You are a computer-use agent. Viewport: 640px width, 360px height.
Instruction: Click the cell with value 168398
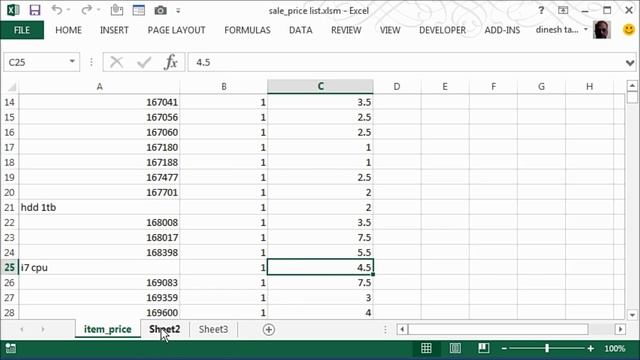99,253
